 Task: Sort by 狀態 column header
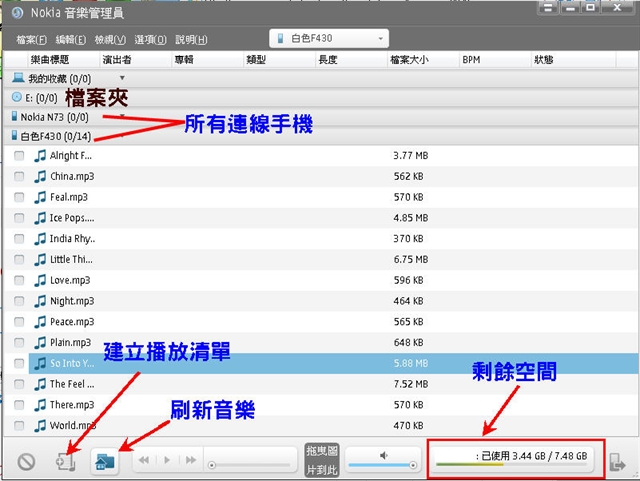[573, 60]
